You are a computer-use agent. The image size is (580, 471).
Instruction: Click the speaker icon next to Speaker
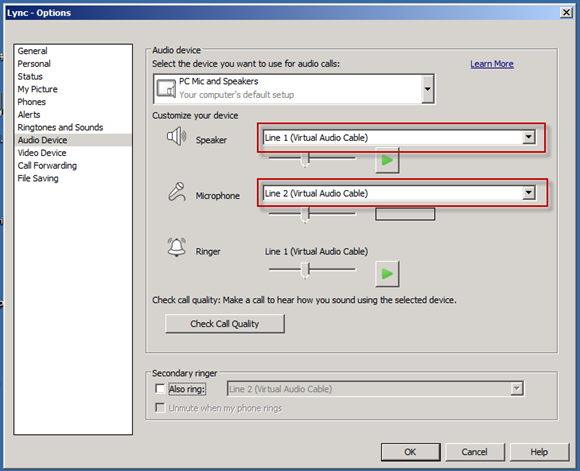(176, 136)
